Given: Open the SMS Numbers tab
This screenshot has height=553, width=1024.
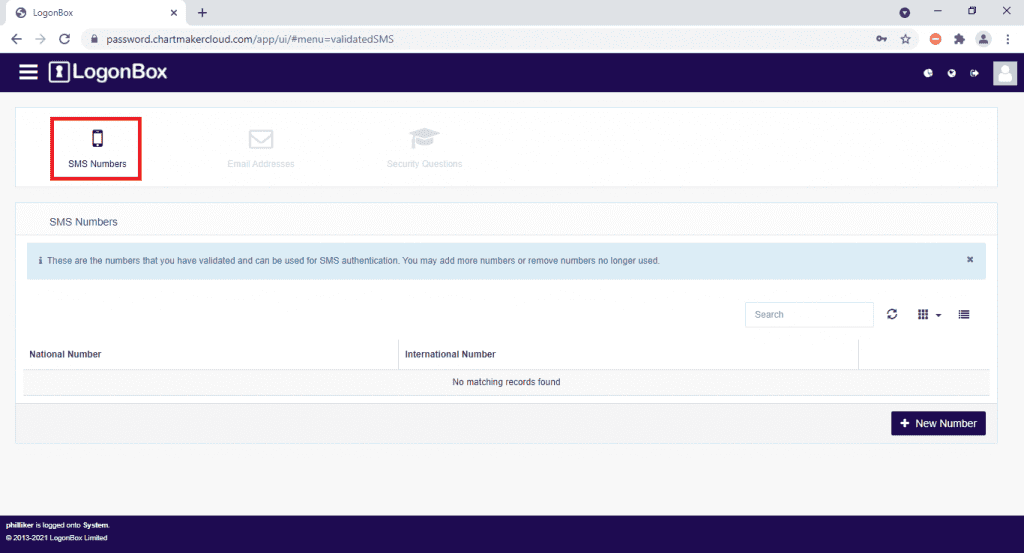Looking at the screenshot, I should click(x=97, y=149).
